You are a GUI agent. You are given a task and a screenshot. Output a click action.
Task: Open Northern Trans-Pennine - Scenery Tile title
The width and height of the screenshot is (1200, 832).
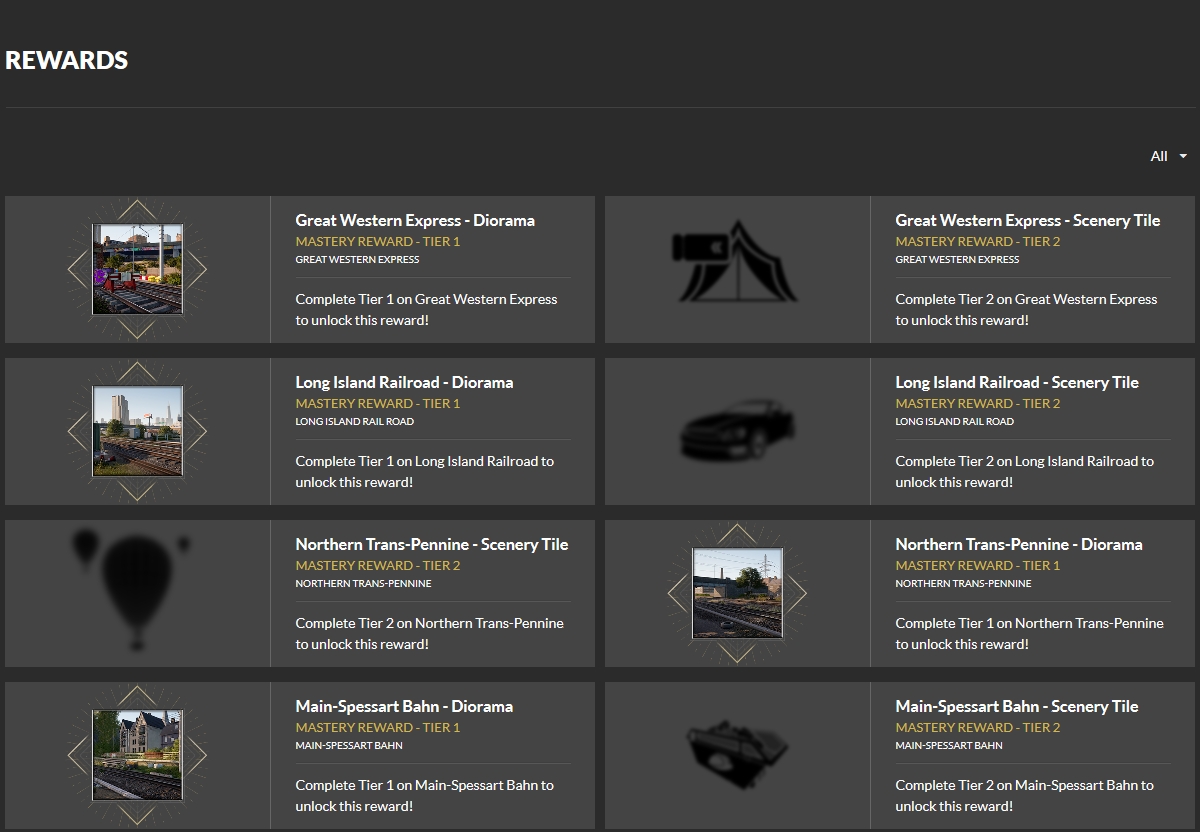coord(432,544)
